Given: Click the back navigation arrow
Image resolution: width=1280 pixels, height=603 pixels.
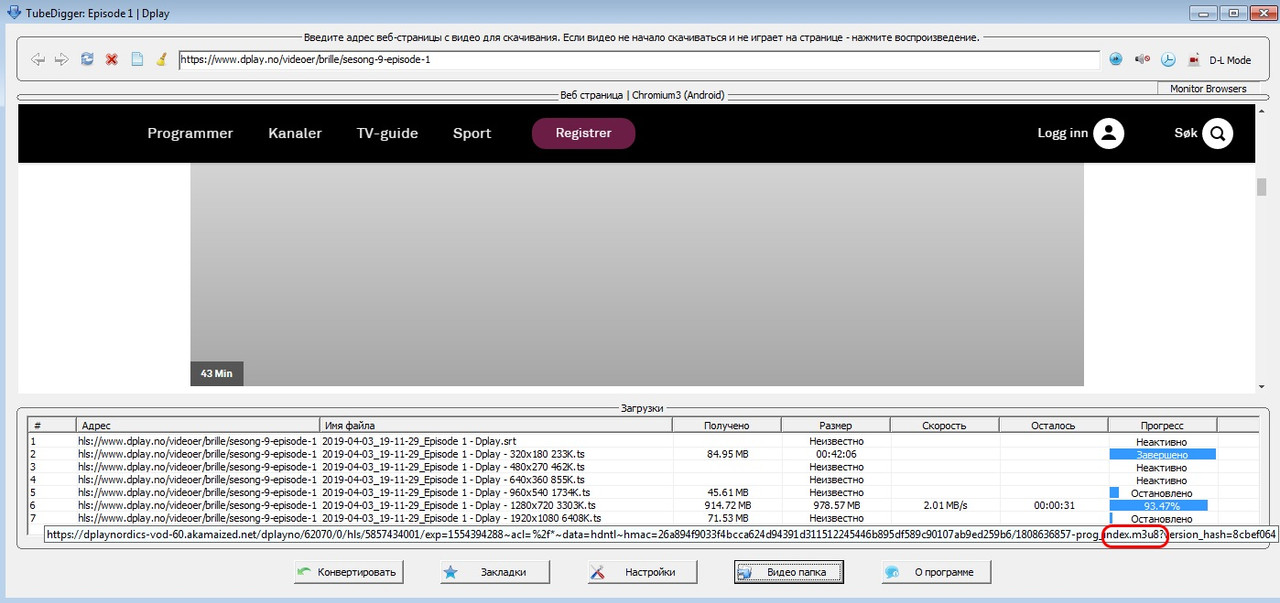Looking at the screenshot, I should (x=38, y=60).
